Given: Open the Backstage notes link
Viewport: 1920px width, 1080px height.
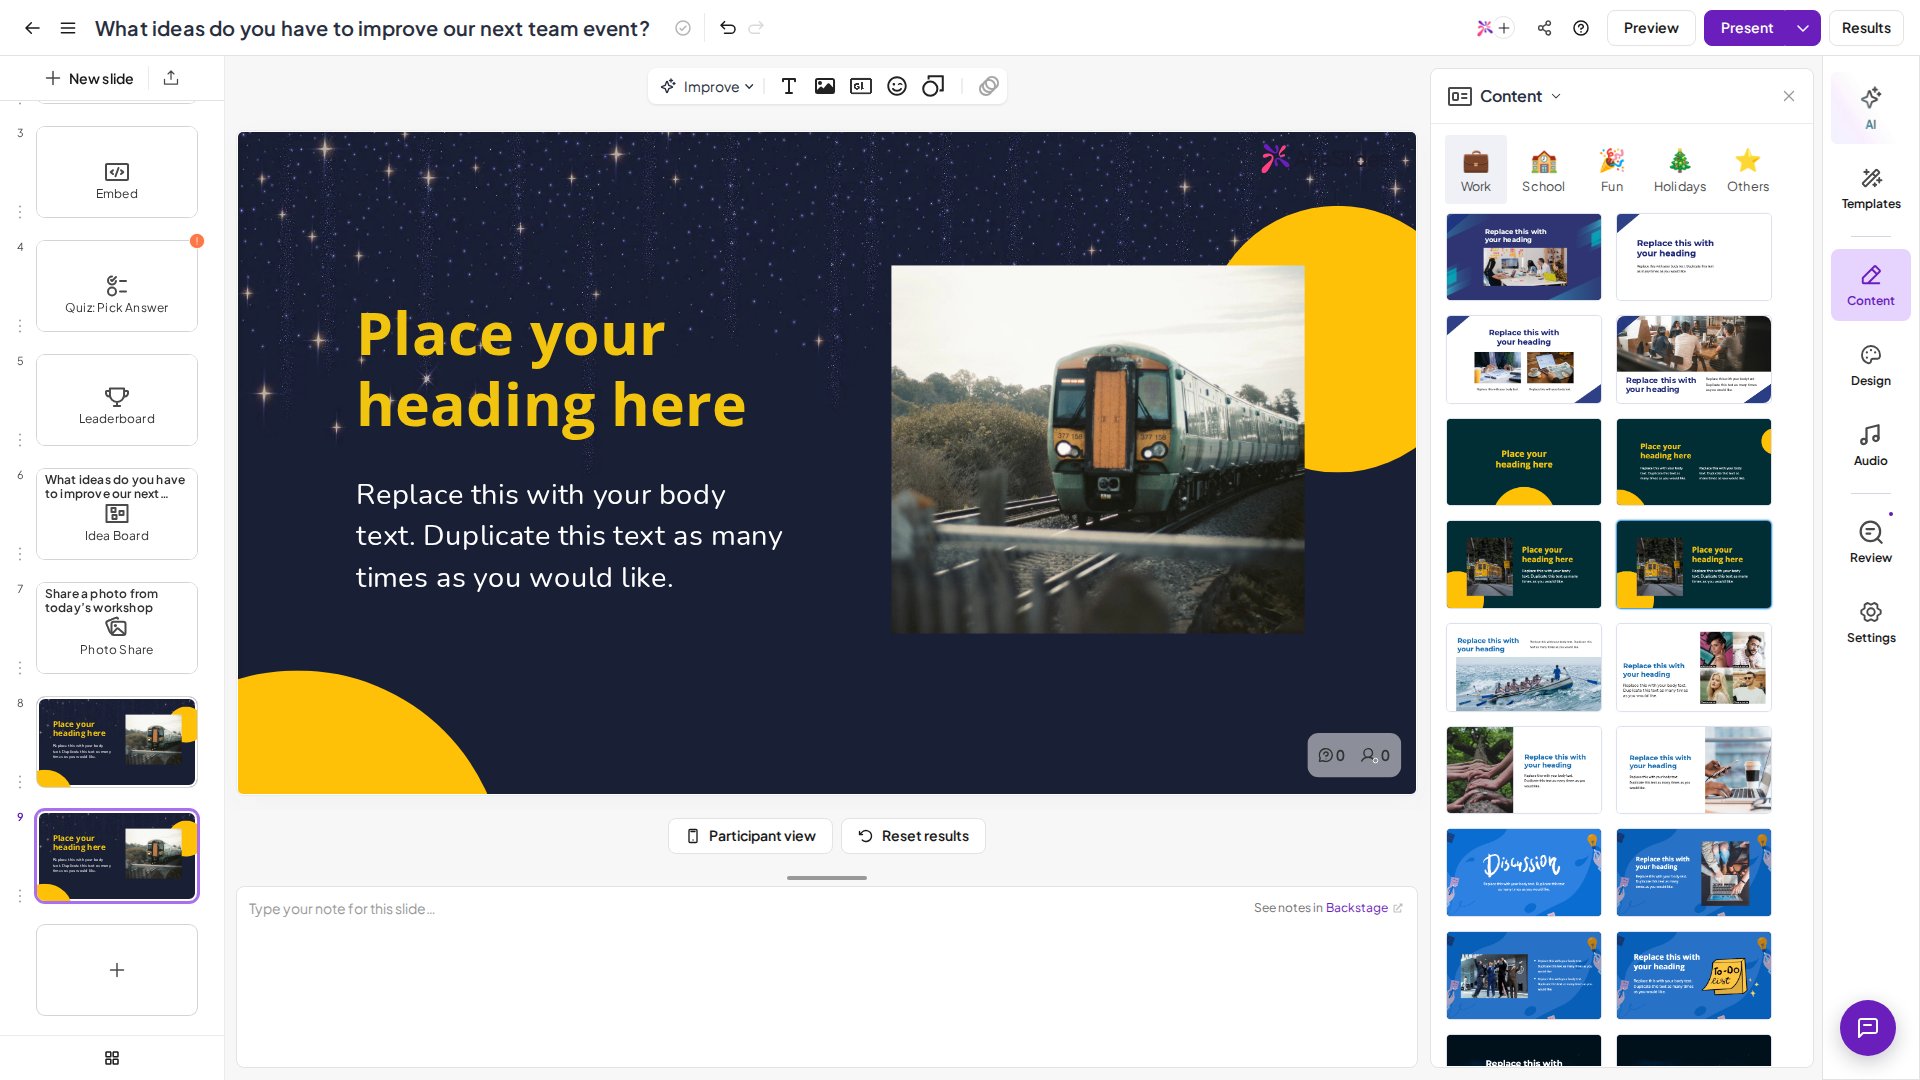Looking at the screenshot, I should click(1356, 908).
